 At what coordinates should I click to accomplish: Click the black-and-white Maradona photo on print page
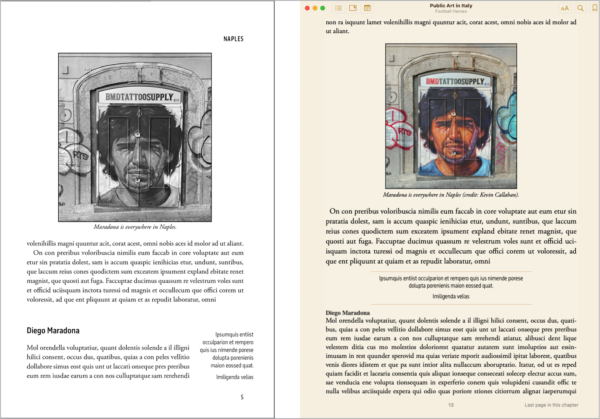135,137
